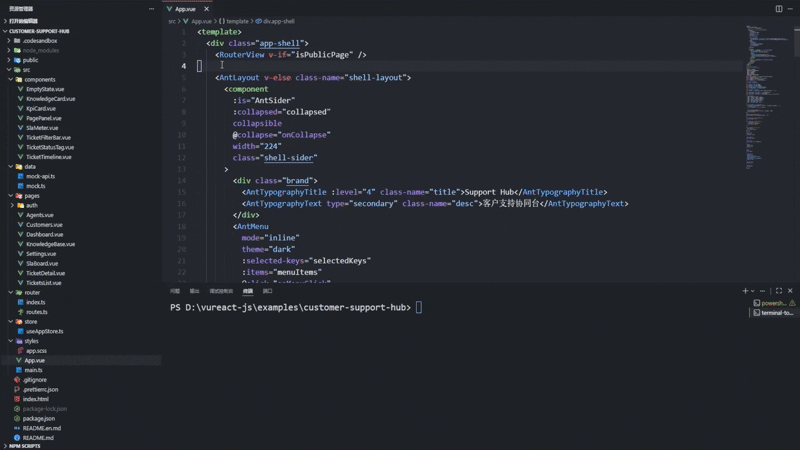The image size is (800, 450).
Task: Focus the terminal command prompt line
Action: tap(296, 308)
